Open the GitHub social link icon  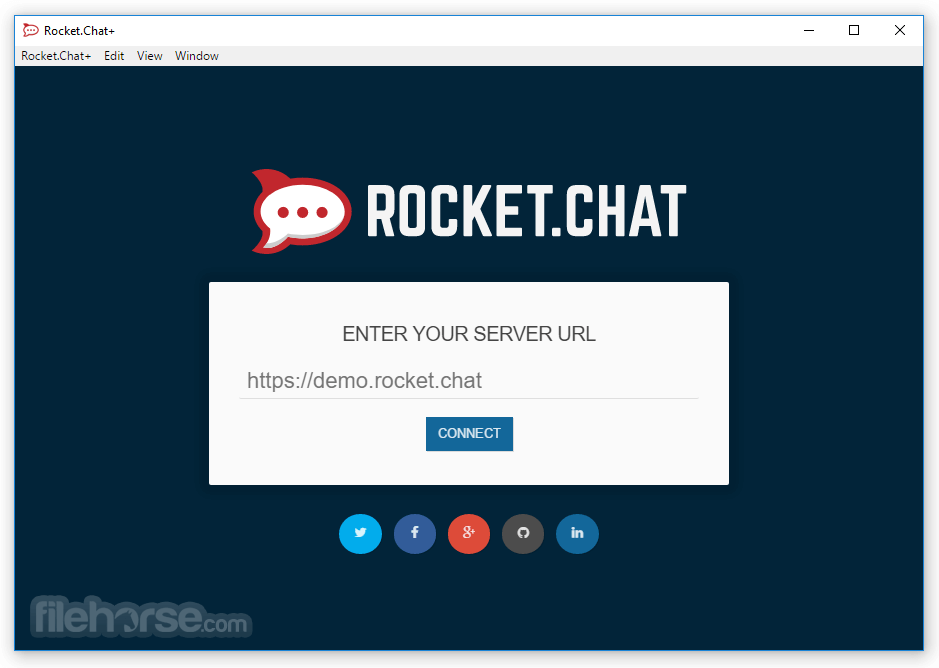523,533
